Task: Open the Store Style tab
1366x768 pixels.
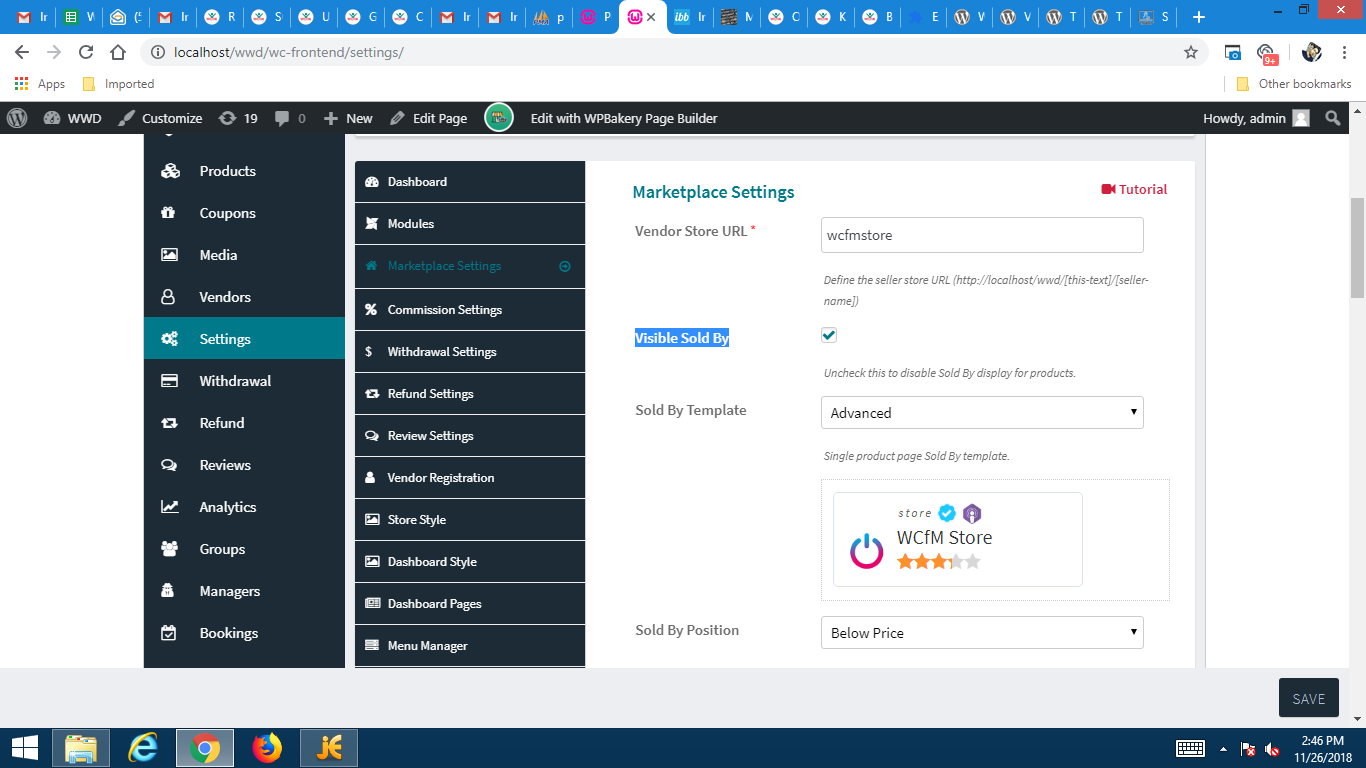Action: point(470,520)
